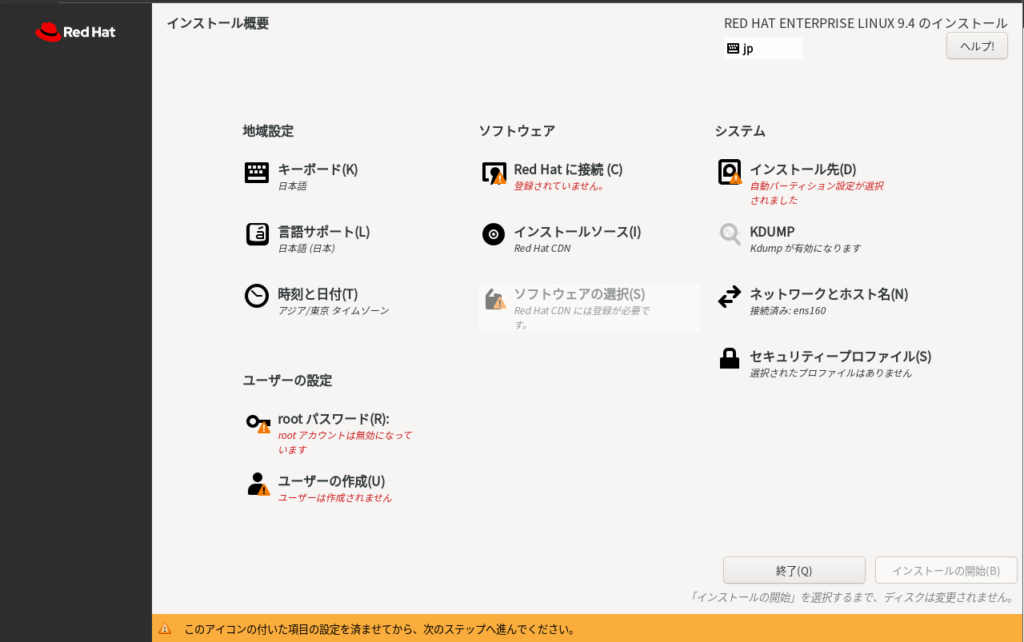
Task: Click the warning icon in the bottom bar
Action: (165, 629)
